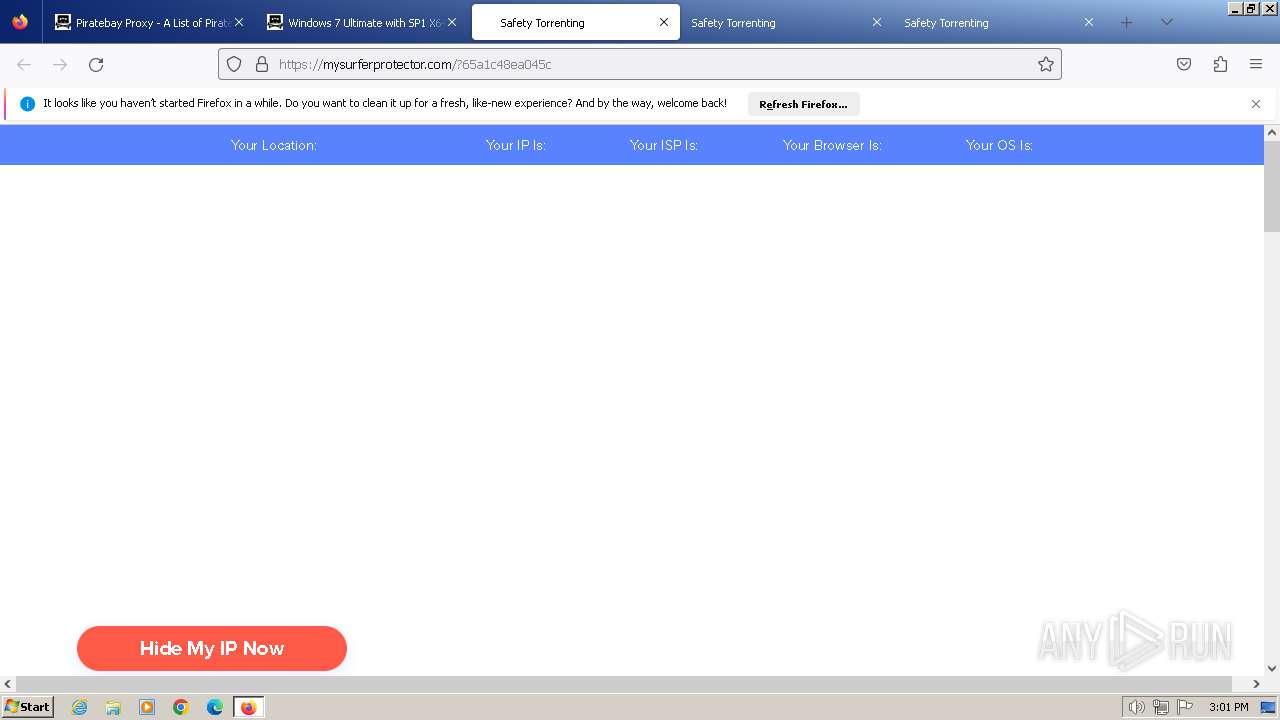1280x720 pixels.
Task: Switch to Windows 7 Ultimate tab
Action: (362, 22)
